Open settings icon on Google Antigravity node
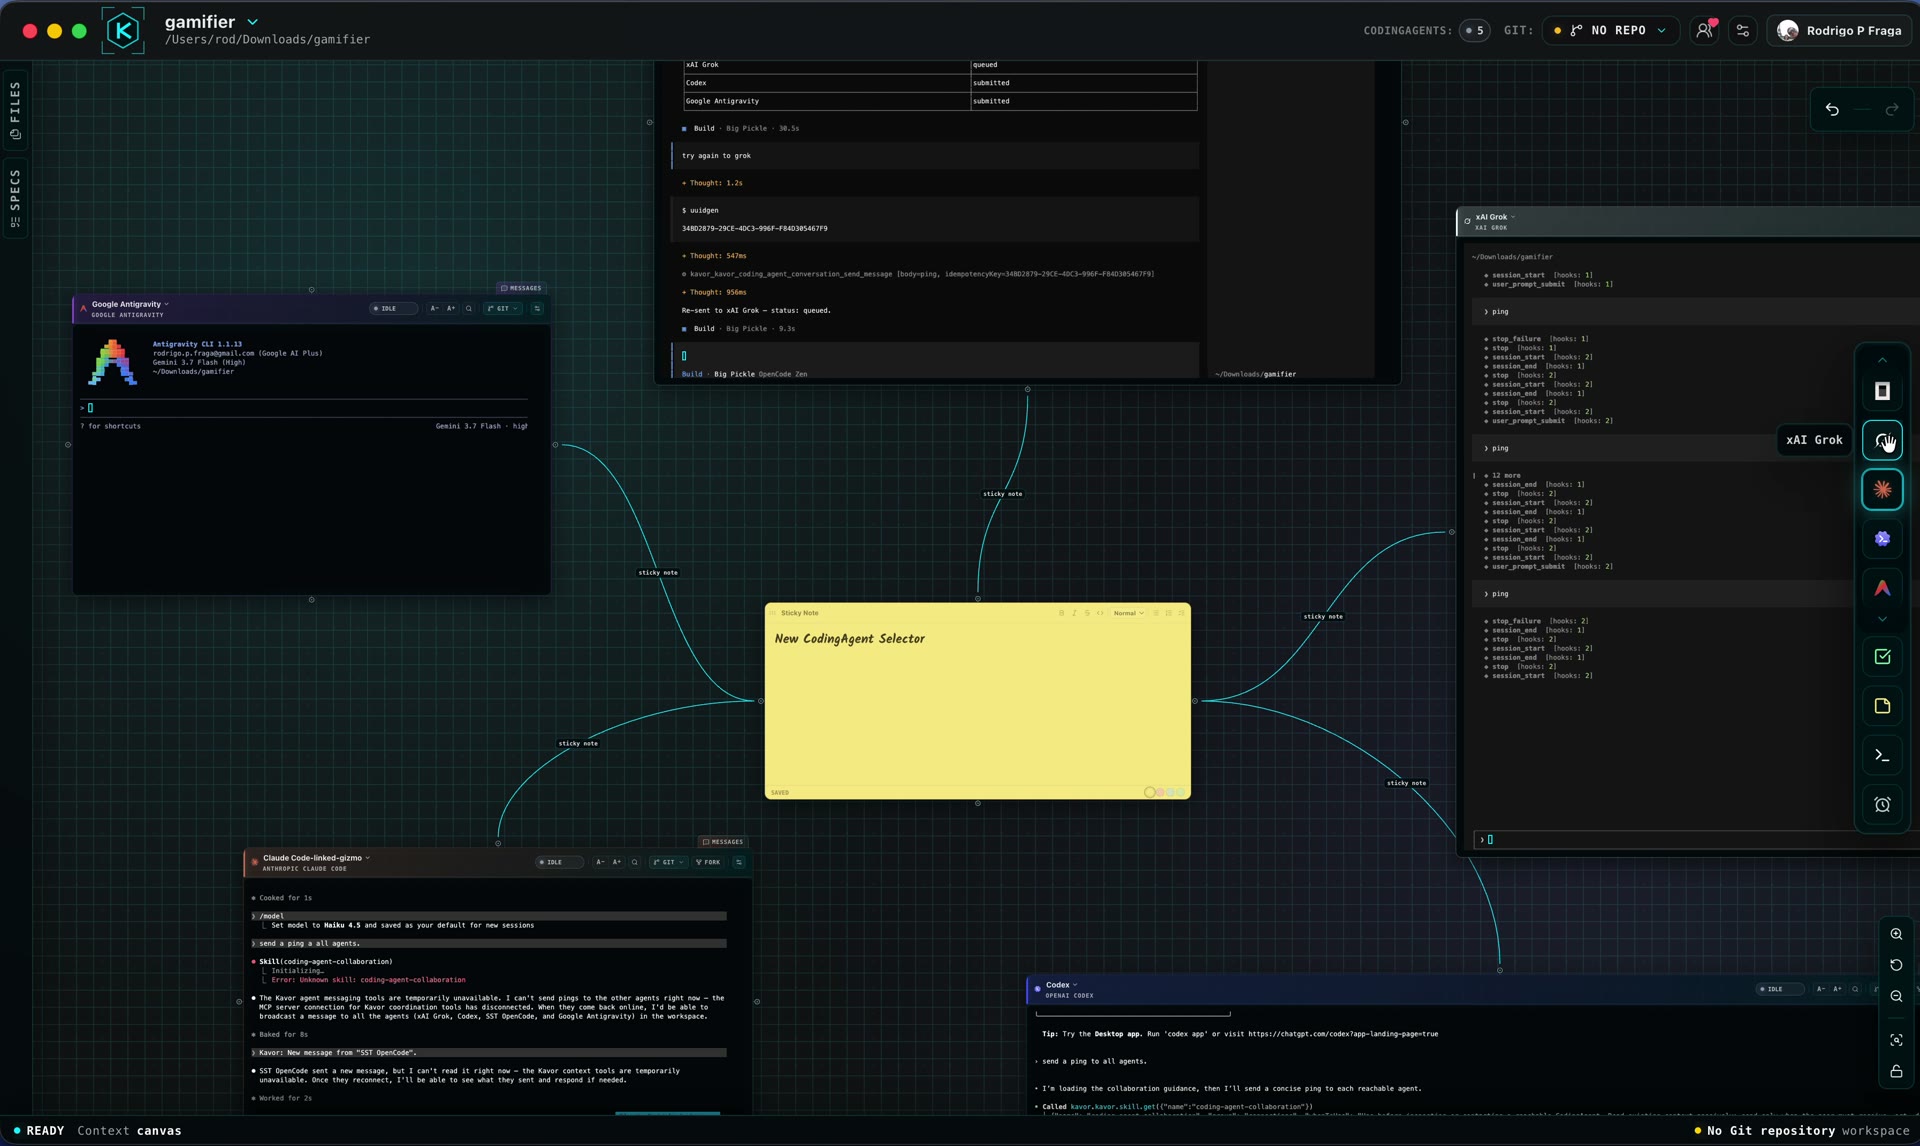 click(537, 309)
